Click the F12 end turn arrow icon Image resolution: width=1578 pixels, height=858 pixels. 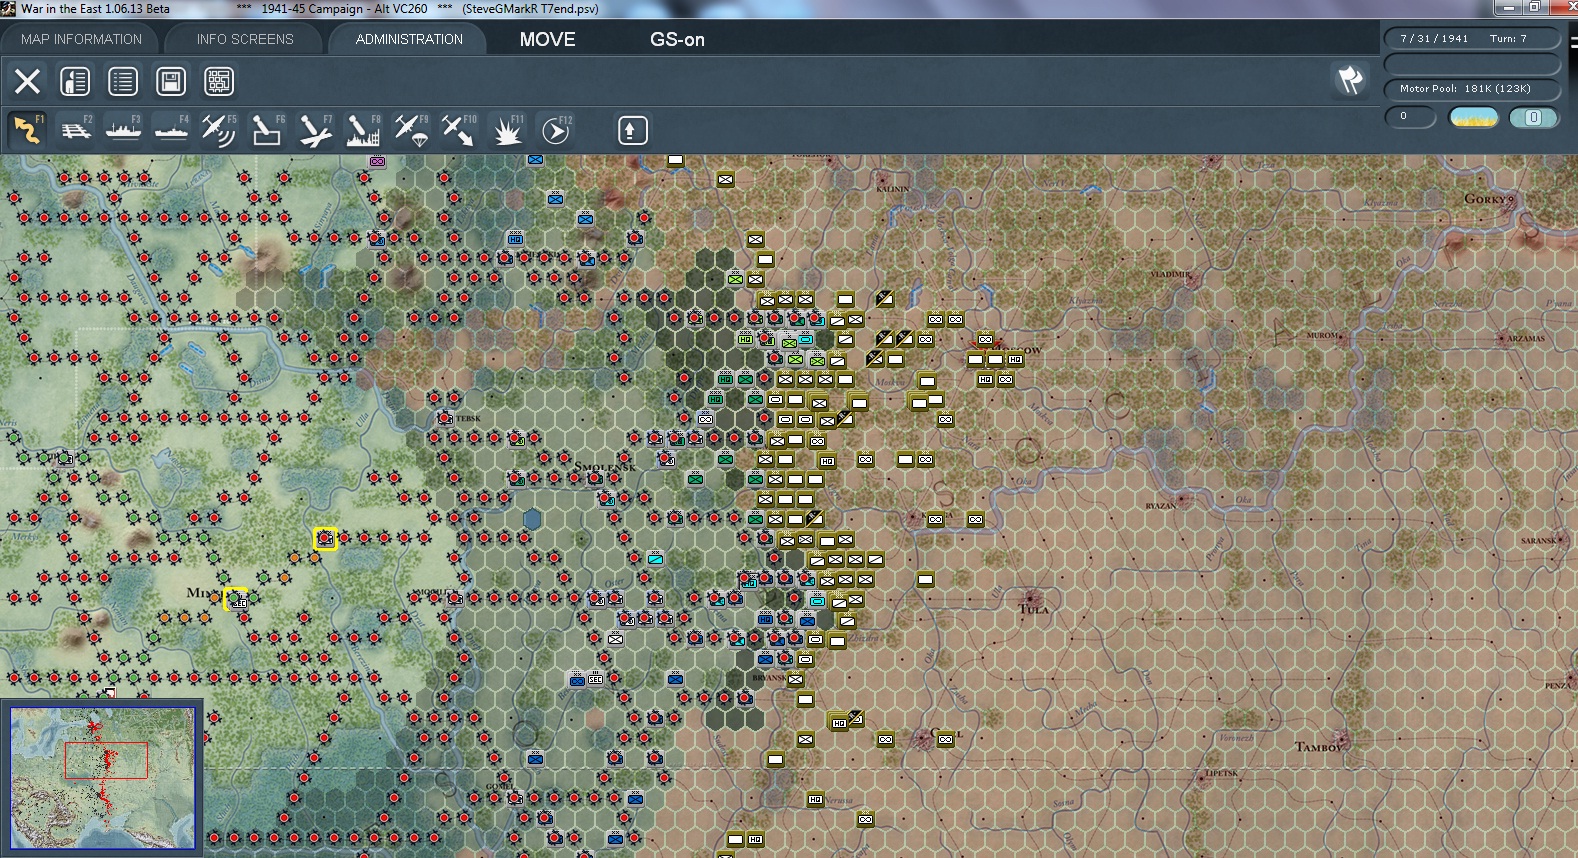[x=556, y=130]
